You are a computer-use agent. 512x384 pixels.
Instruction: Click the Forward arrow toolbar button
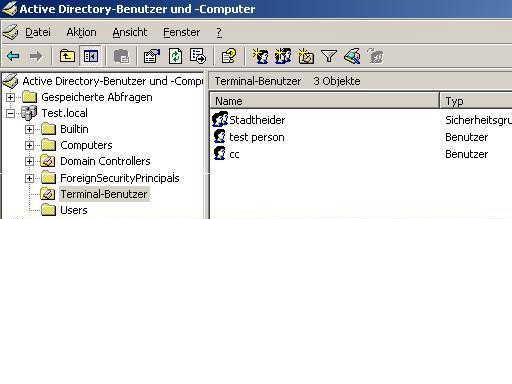[36, 56]
